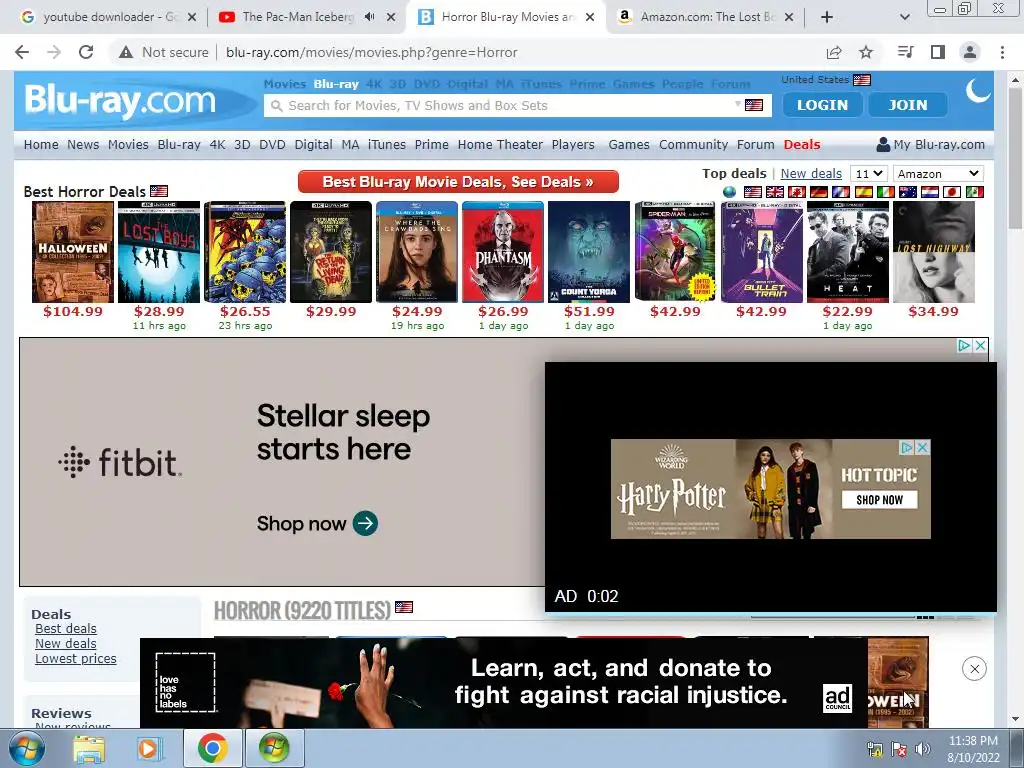Click SHOP NOW on the Hot Topic ad
Viewport: 1024px width, 768px height.
[879, 500]
